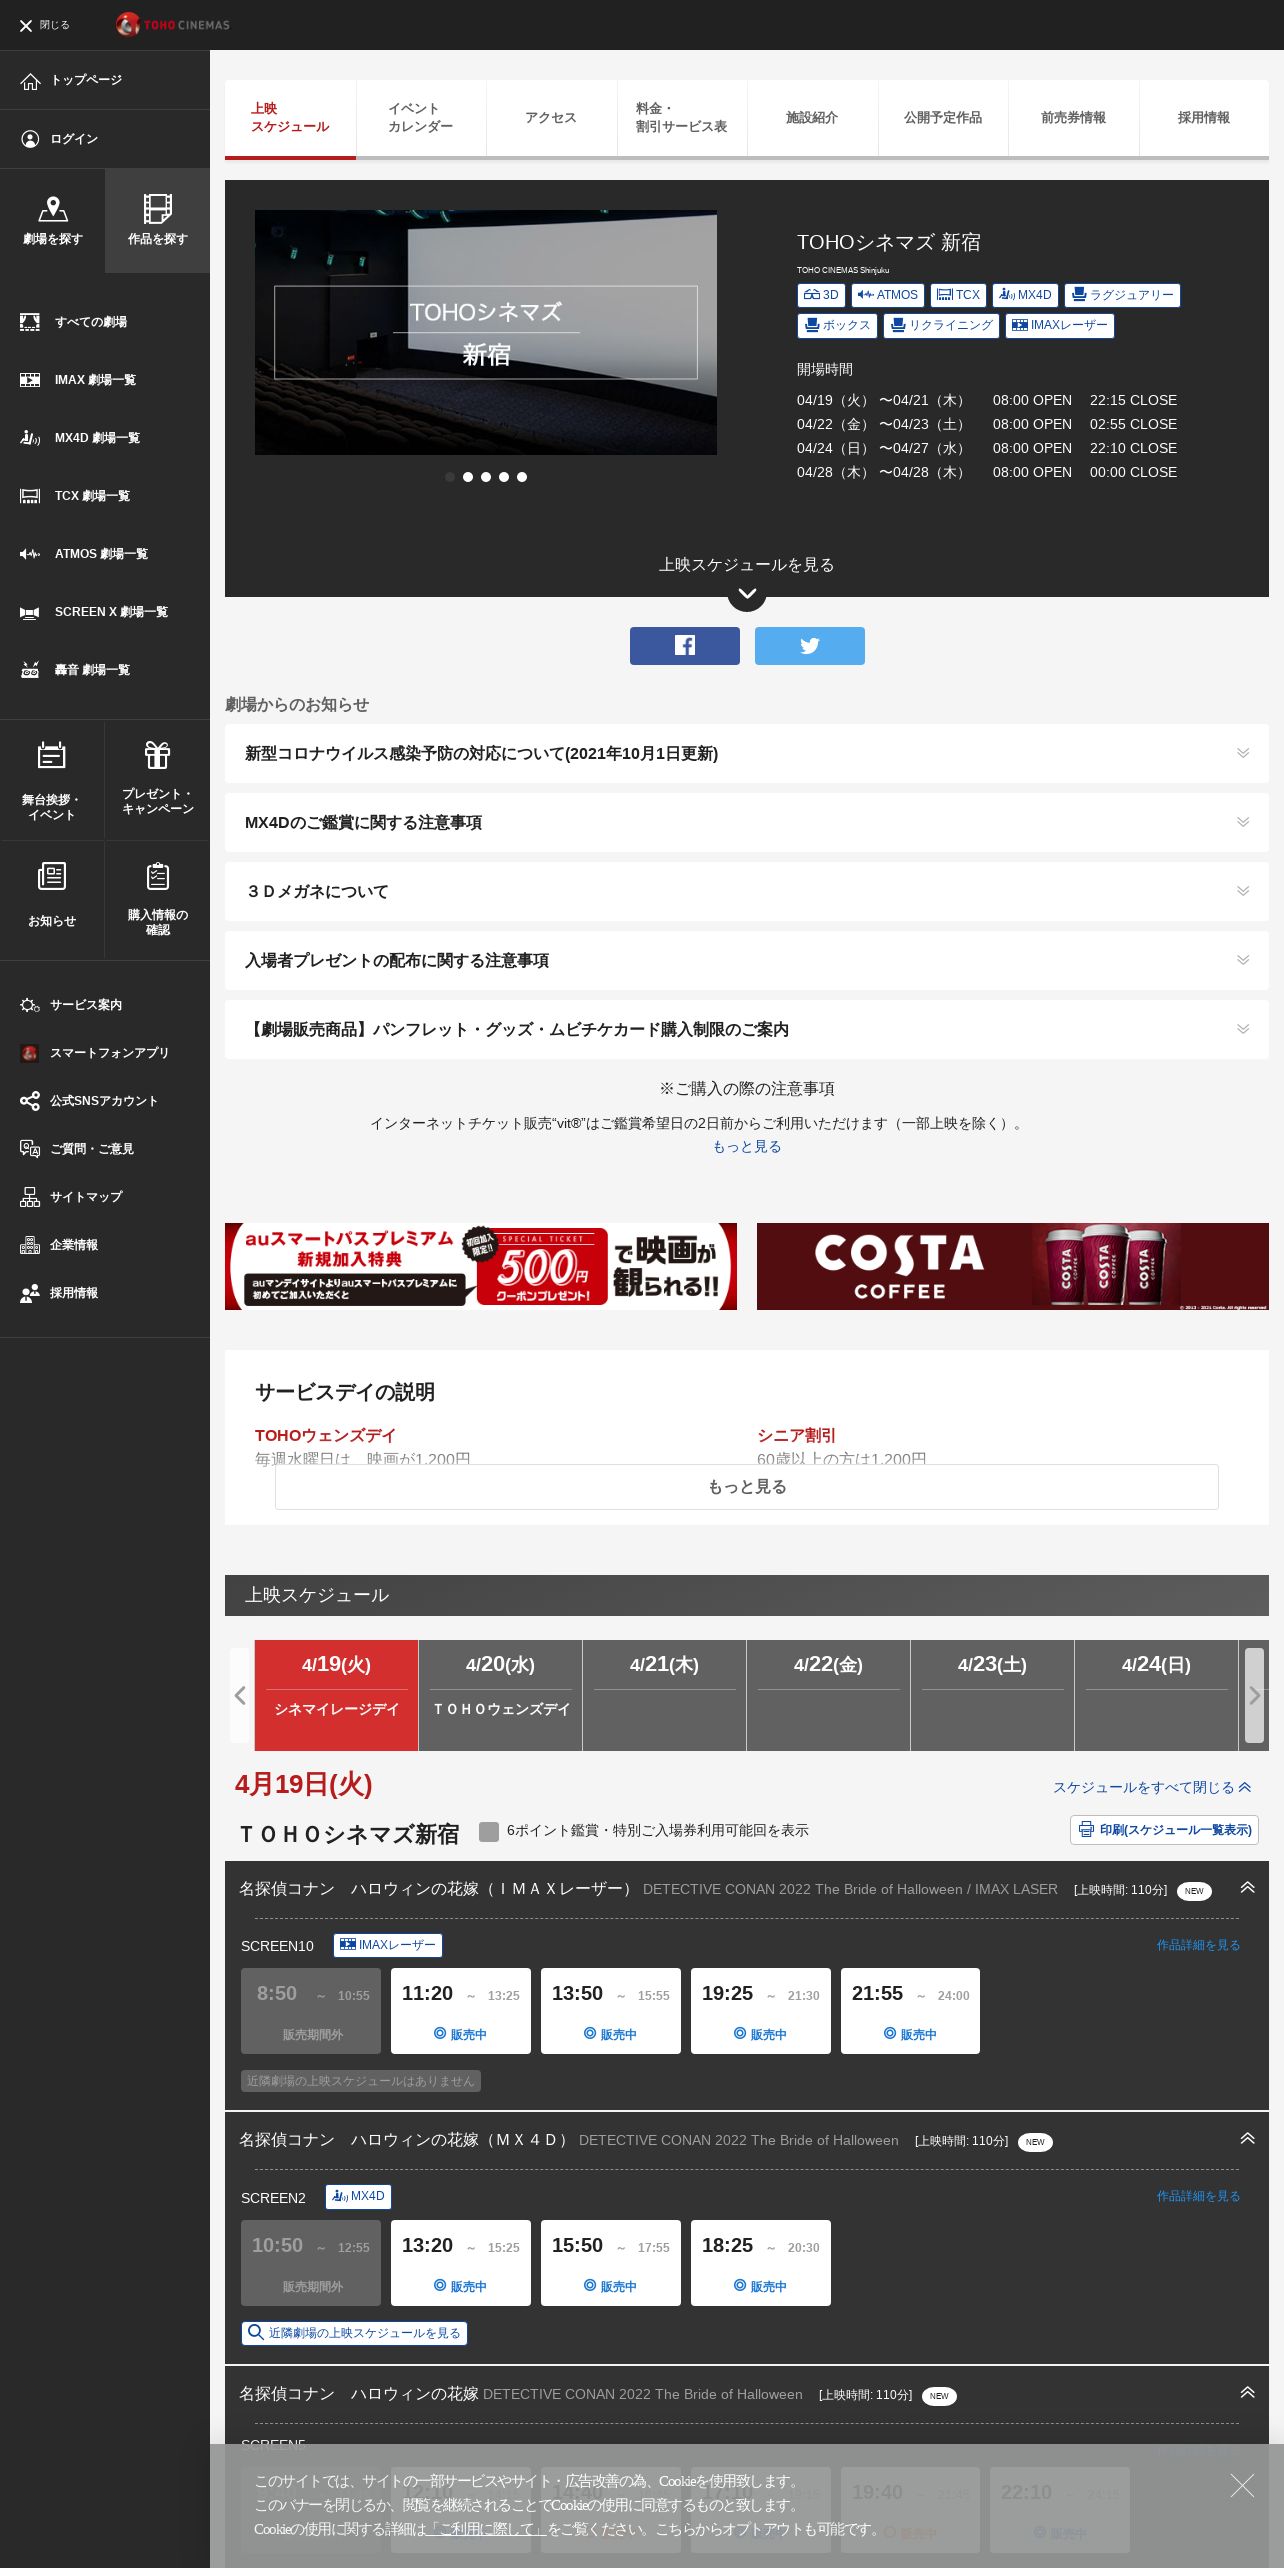Toggle 6ポイント鑑賞 利用可能回 checkbox
The image size is (1284, 2568).
[489, 1832]
